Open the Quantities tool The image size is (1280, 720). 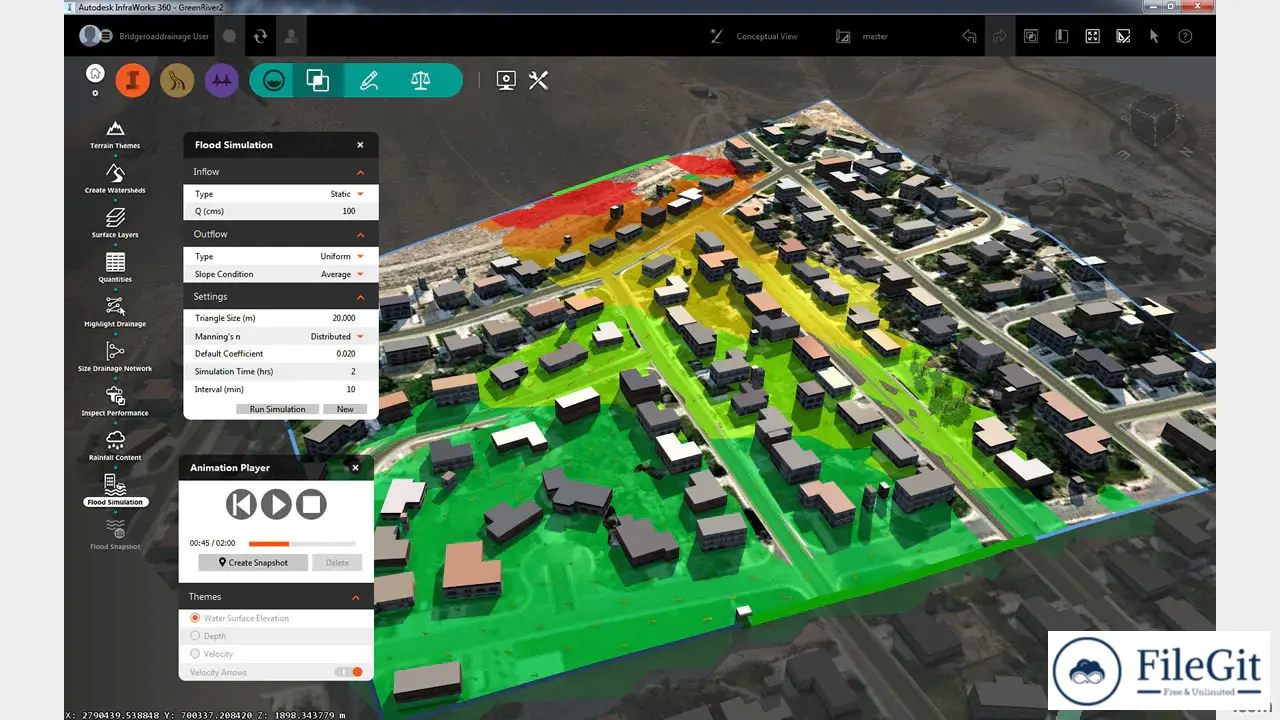pos(115,268)
